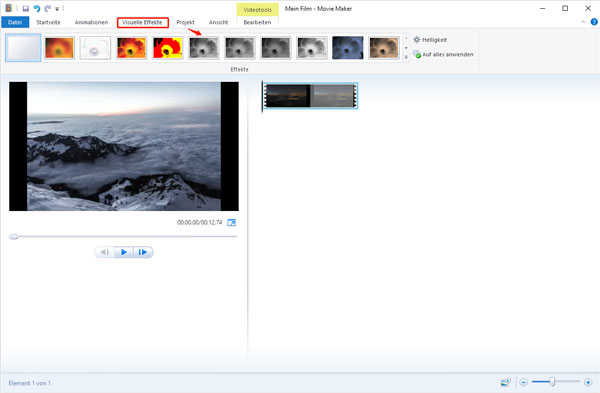
Task: Switch to the Animationen tab
Action: (x=91, y=22)
